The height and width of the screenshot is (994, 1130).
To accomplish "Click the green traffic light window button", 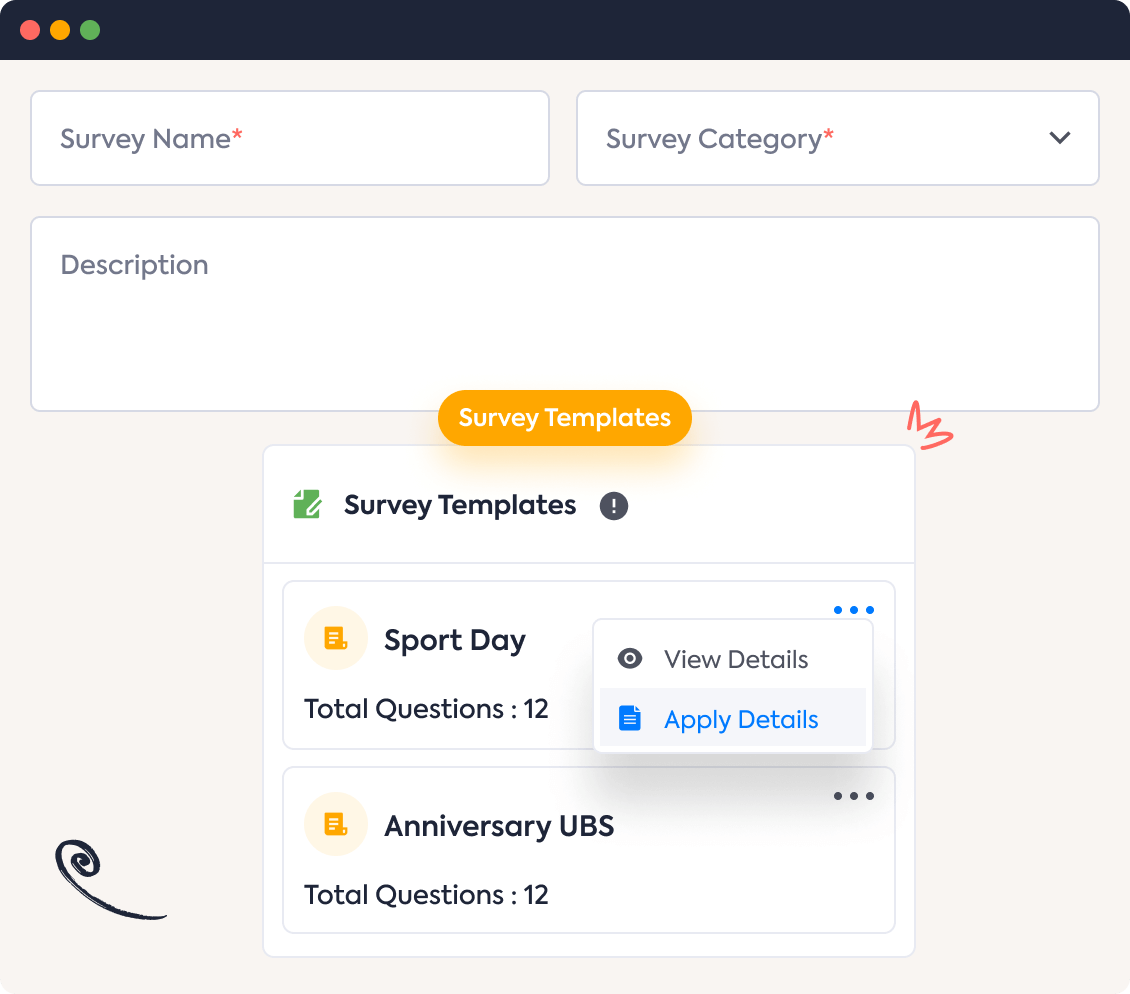I will click(90, 30).
